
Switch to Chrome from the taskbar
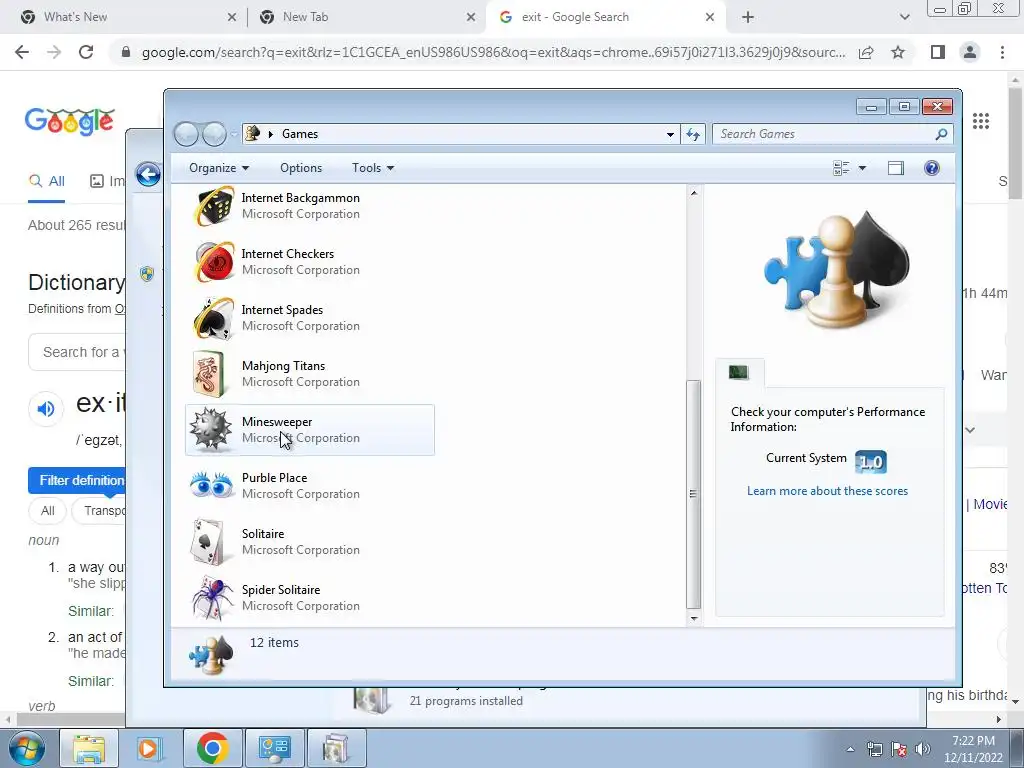(x=212, y=748)
